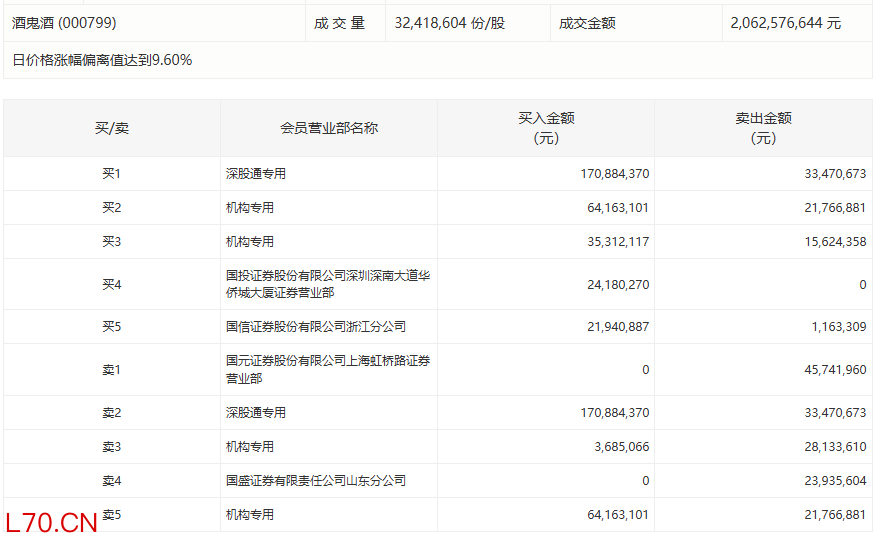Select the 买1 row label
This screenshot has height=543, width=879.
(112, 174)
